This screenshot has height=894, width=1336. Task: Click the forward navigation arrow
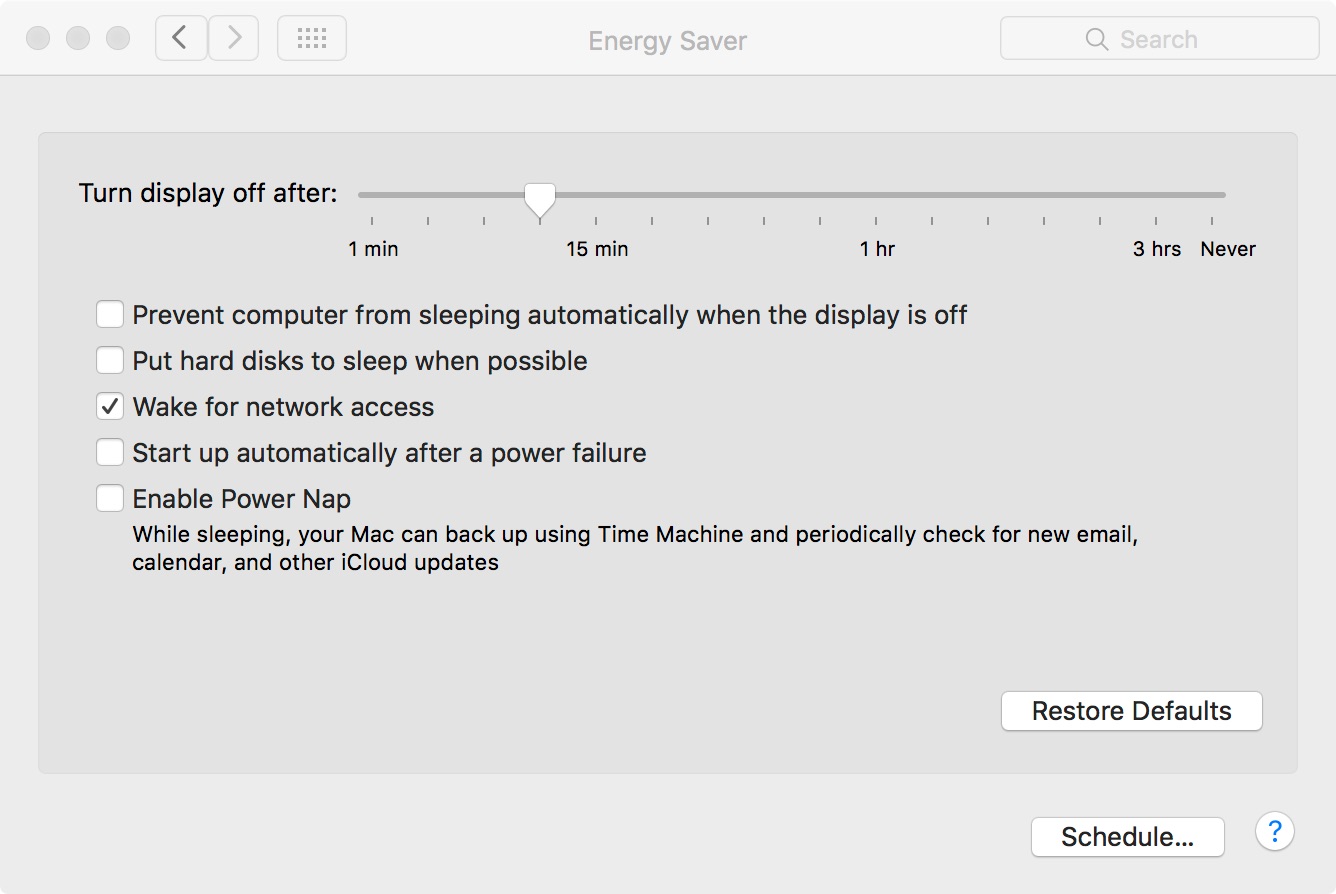(234, 38)
